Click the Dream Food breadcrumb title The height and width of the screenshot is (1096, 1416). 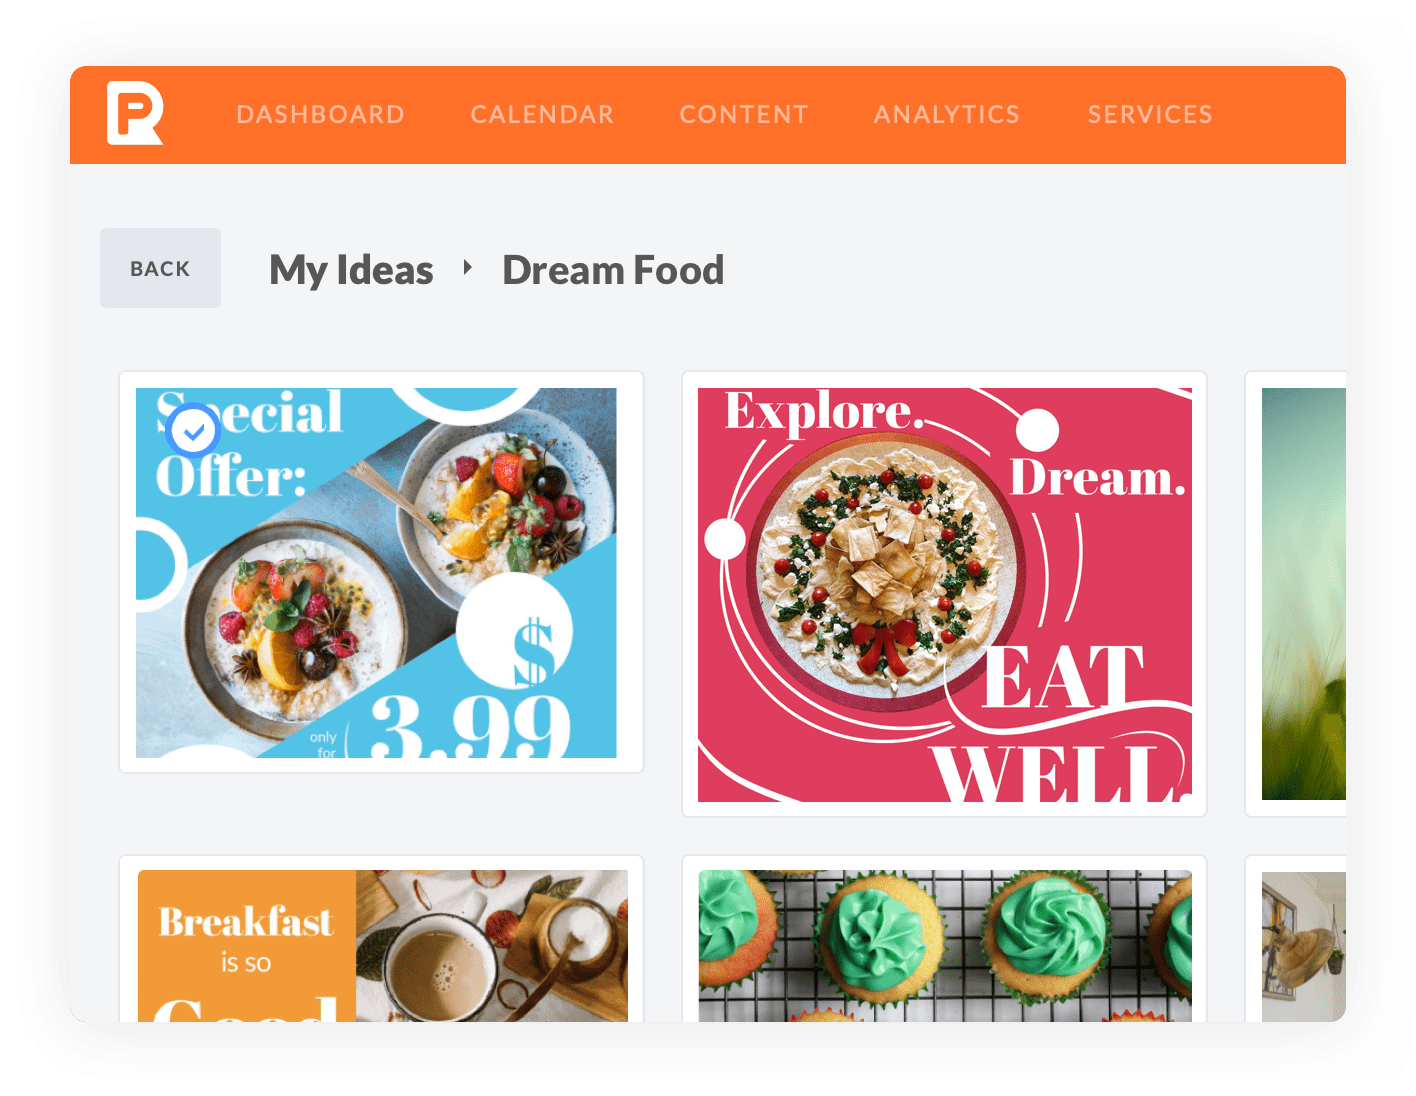[613, 270]
